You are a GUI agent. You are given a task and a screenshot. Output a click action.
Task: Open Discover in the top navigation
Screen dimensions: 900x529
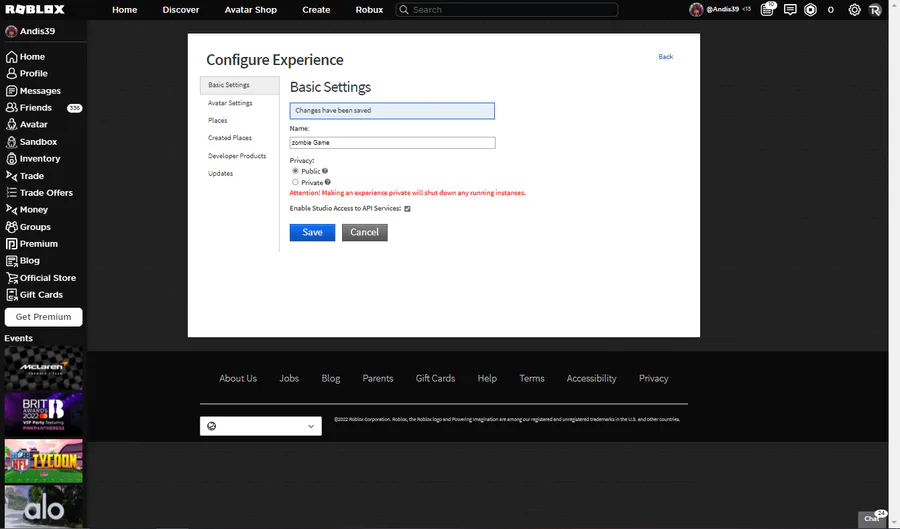click(x=181, y=10)
